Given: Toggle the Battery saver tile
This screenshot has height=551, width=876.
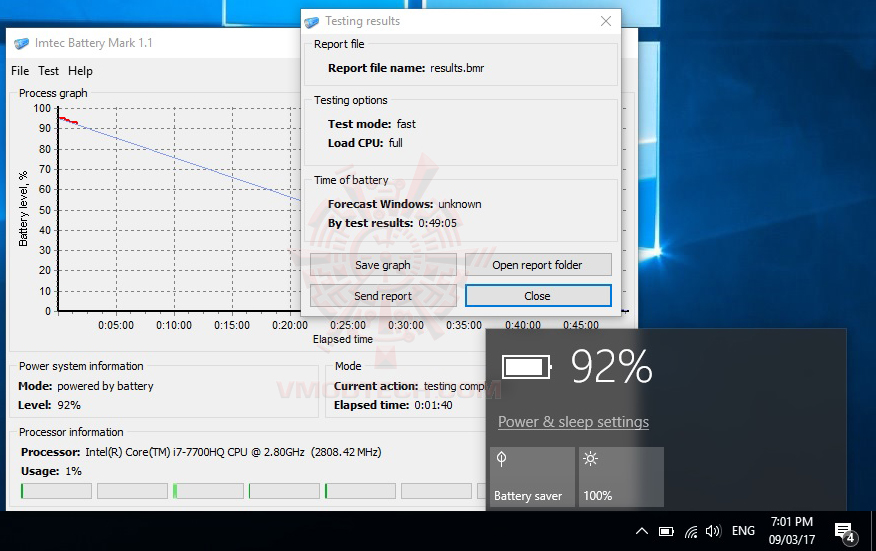Looking at the screenshot, I should click(x=532, y=477).
